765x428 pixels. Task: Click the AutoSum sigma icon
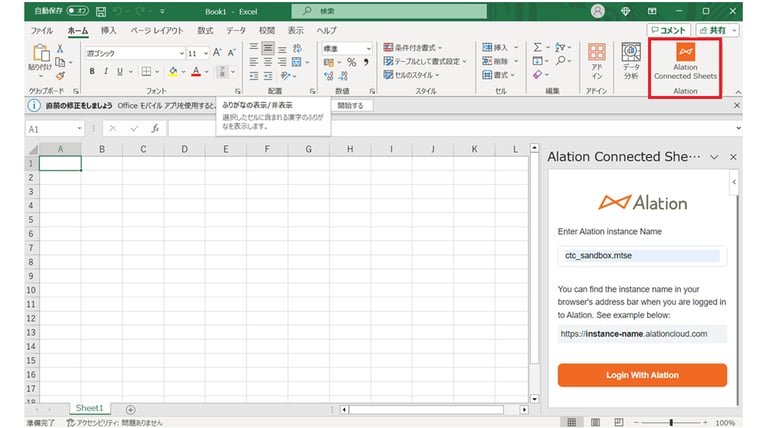point(537,47)
